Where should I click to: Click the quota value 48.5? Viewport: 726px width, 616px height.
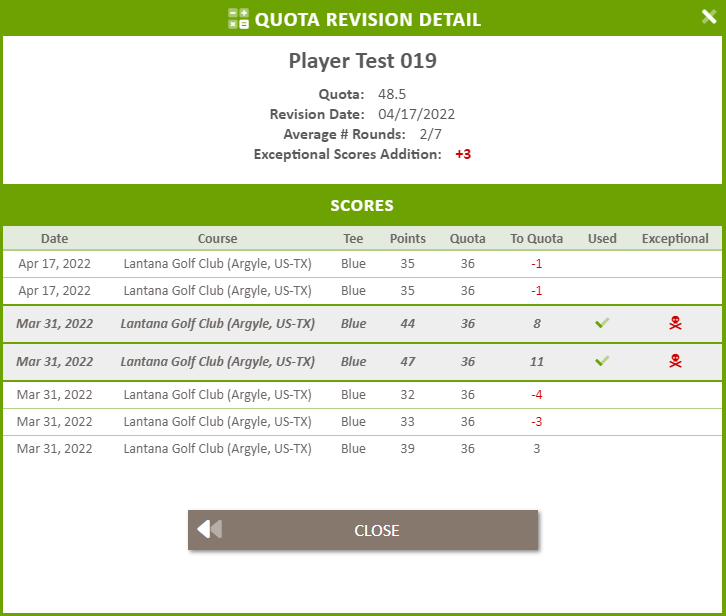[392, 94]
